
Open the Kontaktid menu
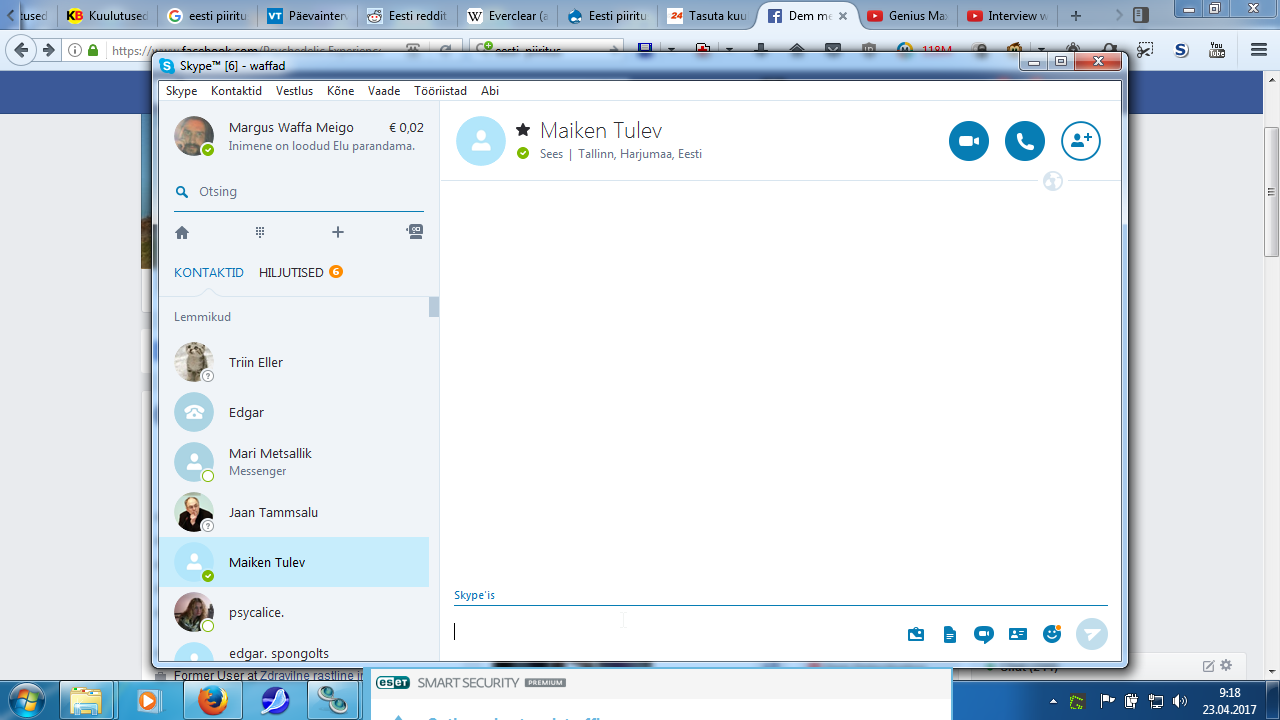click(x=236, y=91)
